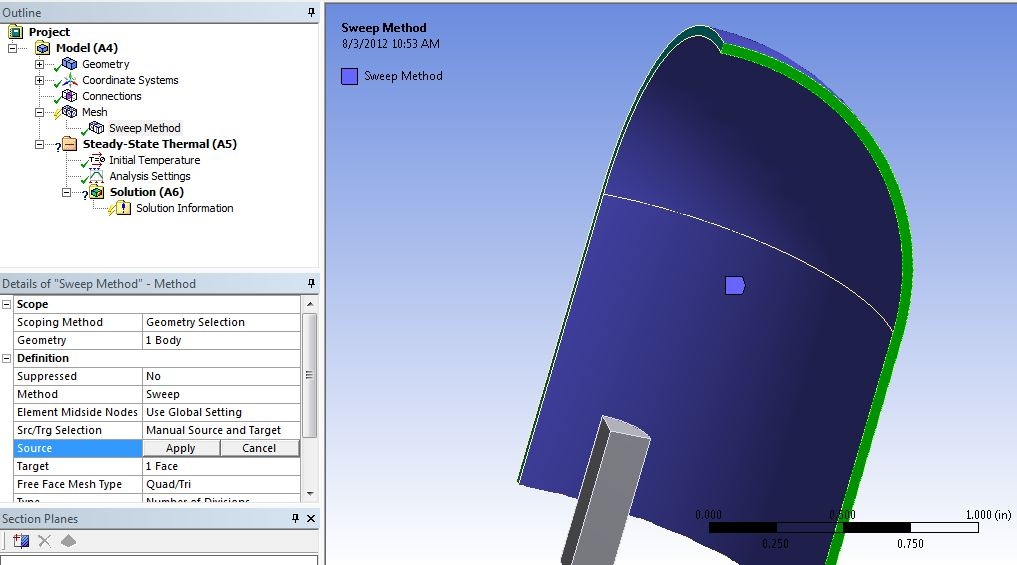Click the Scoping Method value Geometry Selection
The image size is (1017, 565).
coord(221,322)
